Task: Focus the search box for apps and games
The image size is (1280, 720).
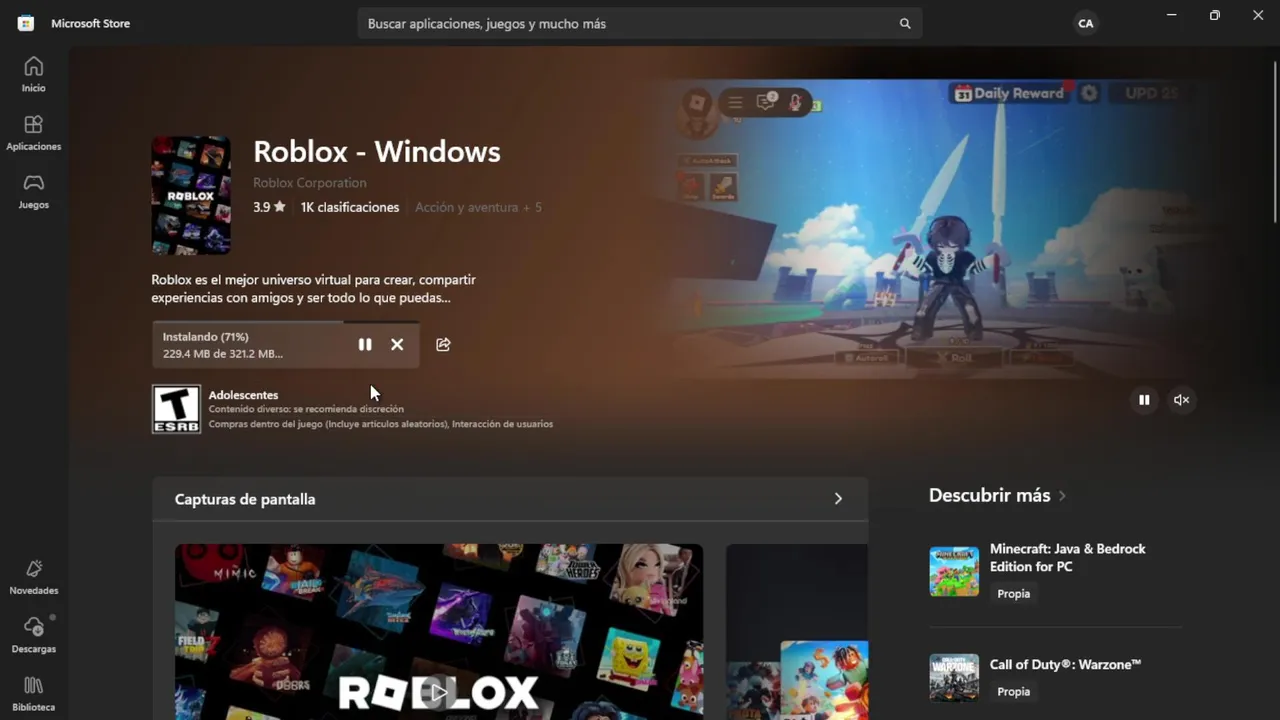Action: pos(640,23)
